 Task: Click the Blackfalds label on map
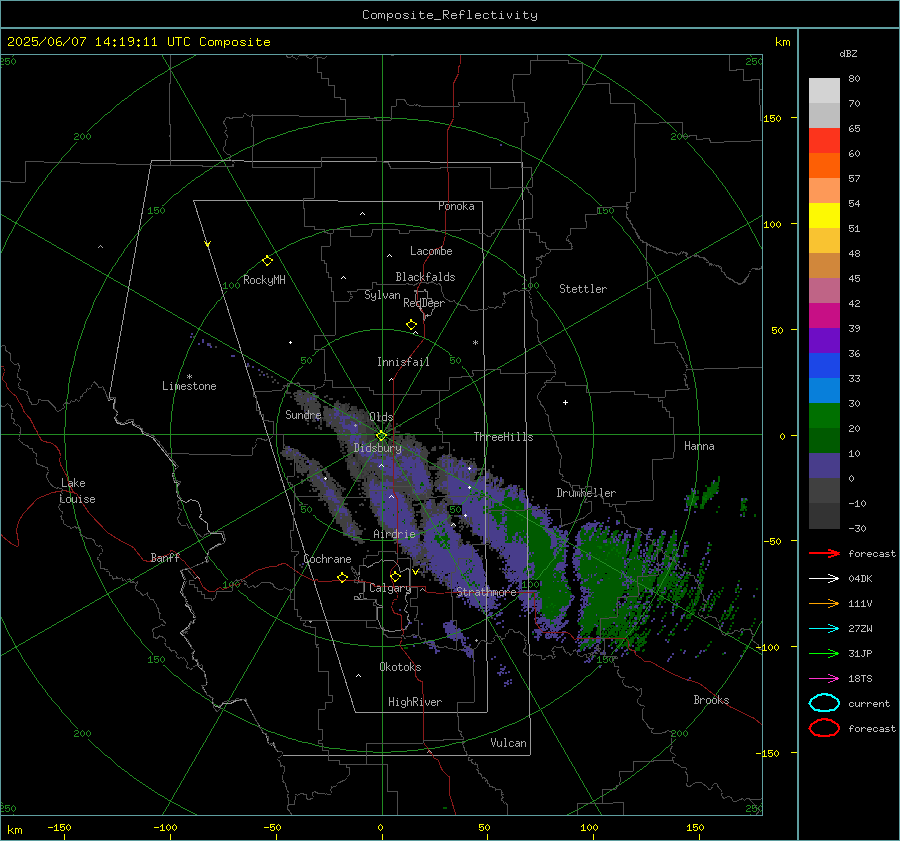coord(425,277)
